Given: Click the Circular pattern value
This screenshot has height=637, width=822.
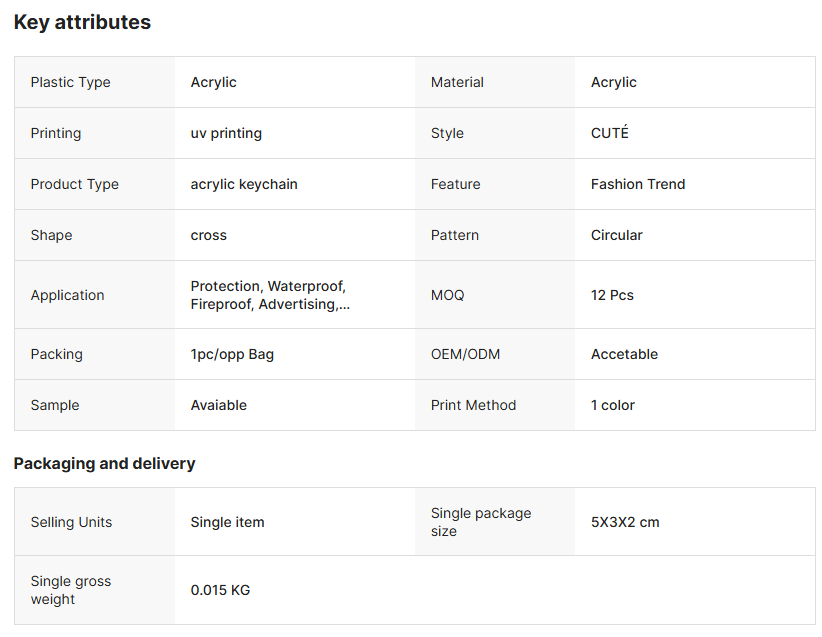Looking at the screenshot, I should click(616, 235).
